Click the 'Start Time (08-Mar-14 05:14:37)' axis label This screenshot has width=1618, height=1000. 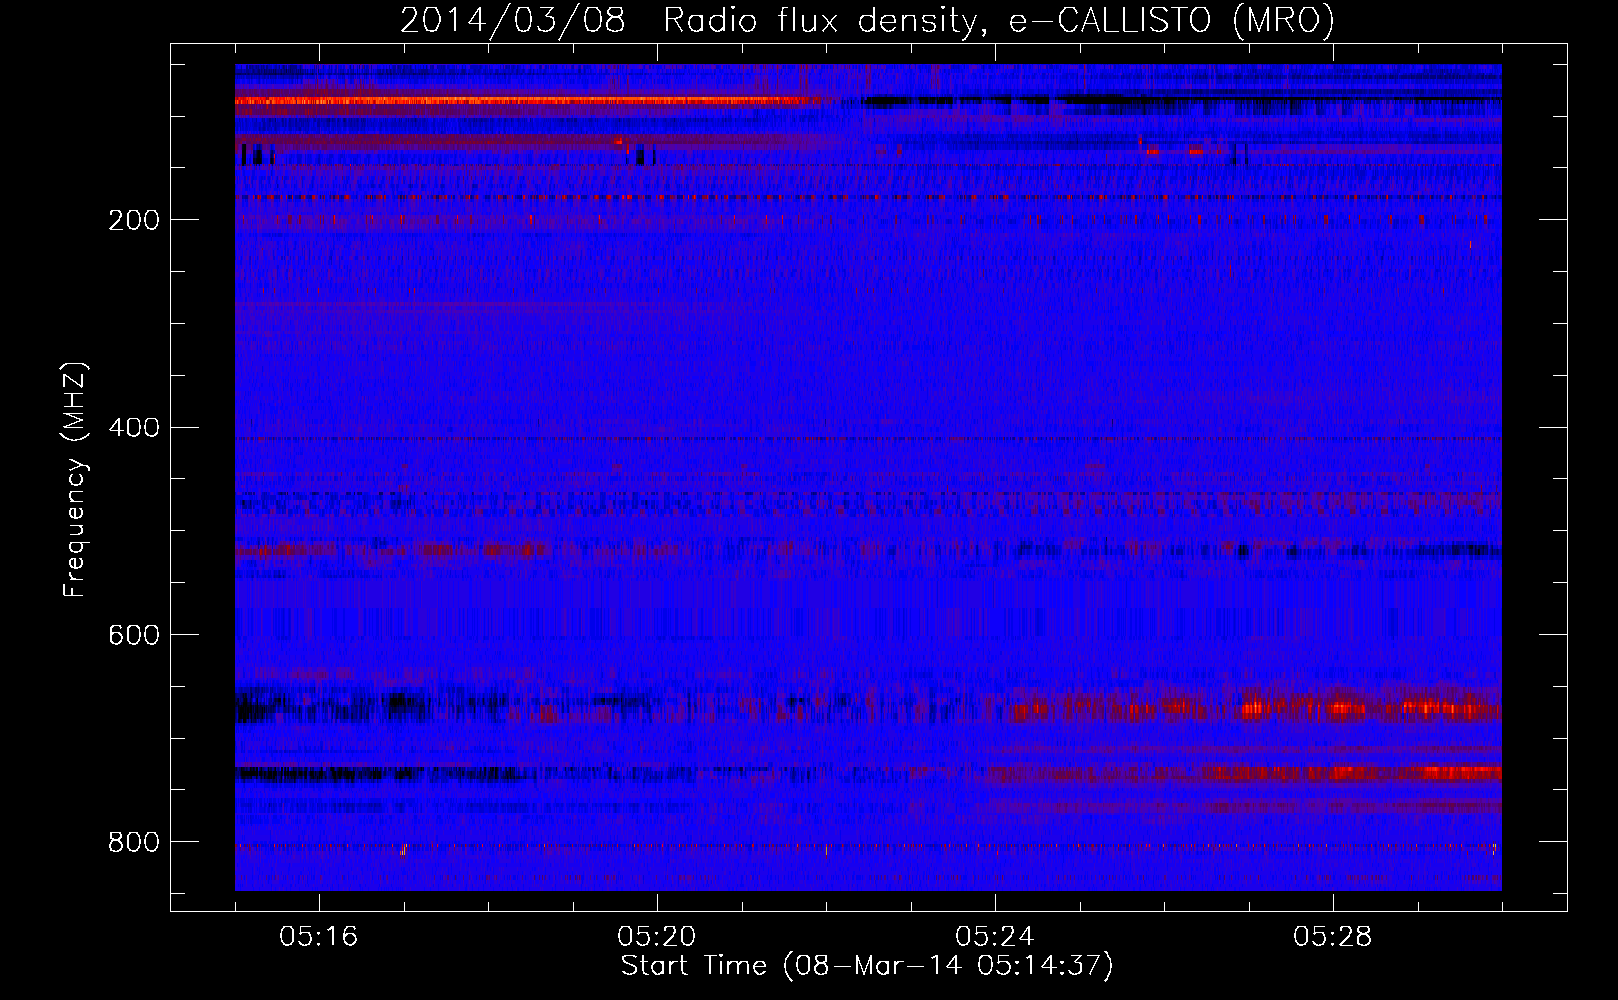[x=867, y=966]
